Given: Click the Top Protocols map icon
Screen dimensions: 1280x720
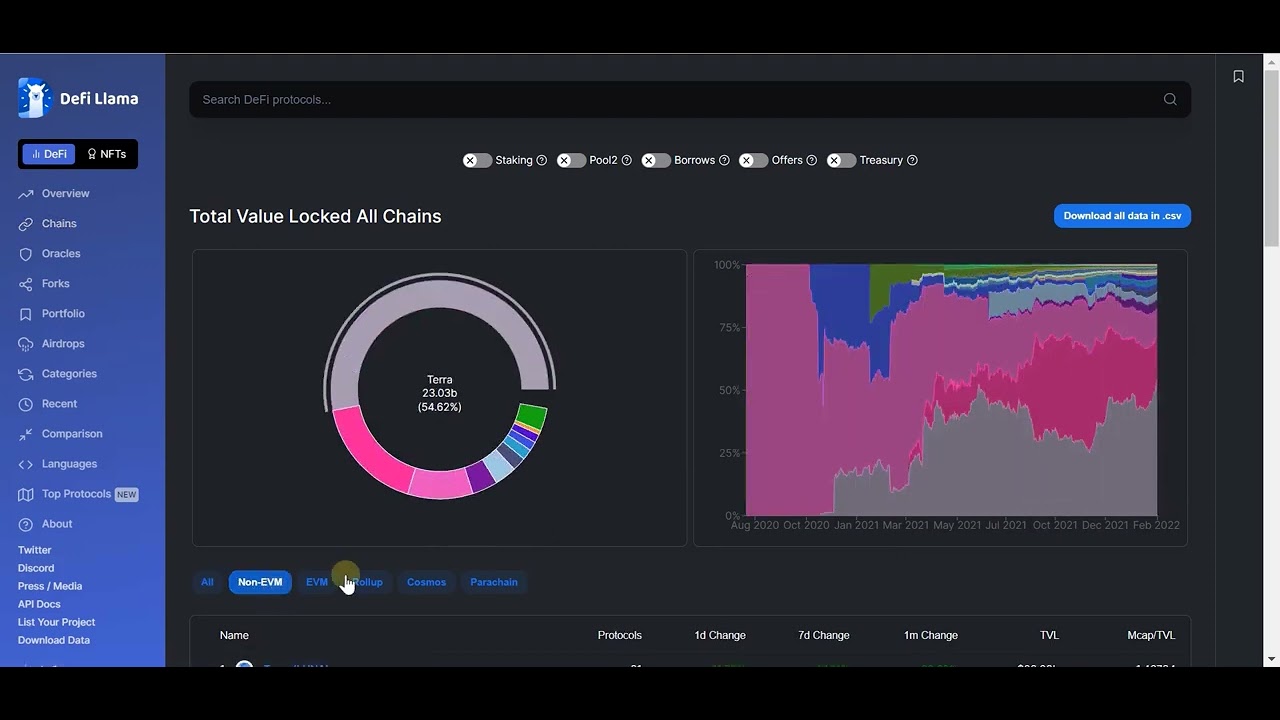Looking at the screenshot, I should coord(26,494).
